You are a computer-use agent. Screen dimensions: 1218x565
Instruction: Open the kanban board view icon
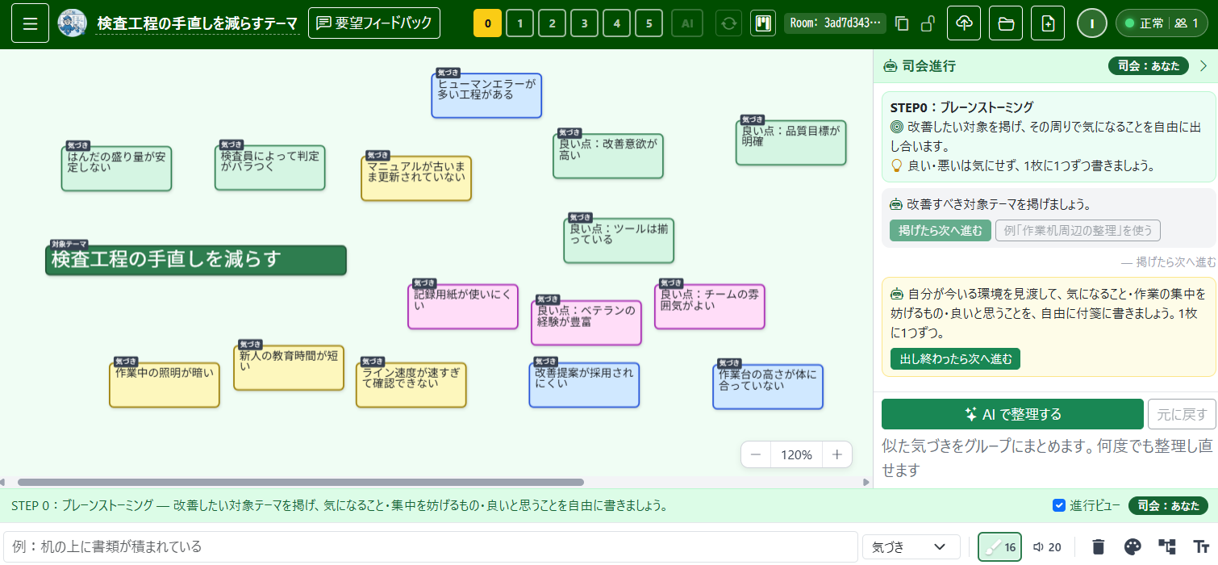point(763,23)
